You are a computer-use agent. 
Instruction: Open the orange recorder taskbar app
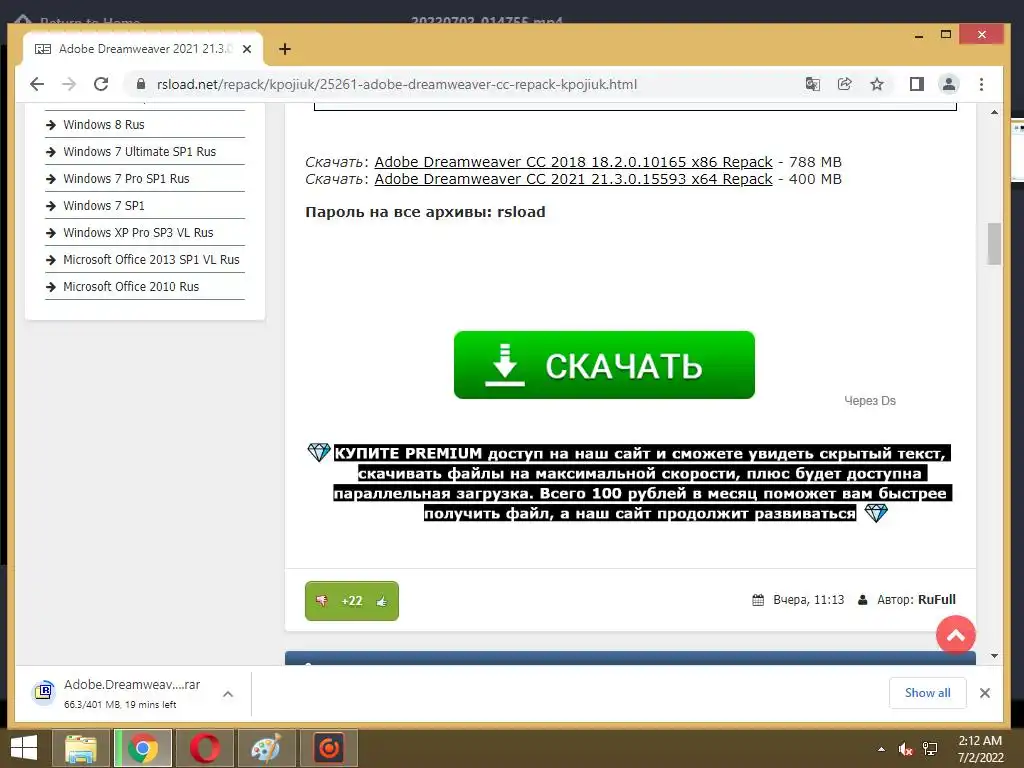point(328,748)
